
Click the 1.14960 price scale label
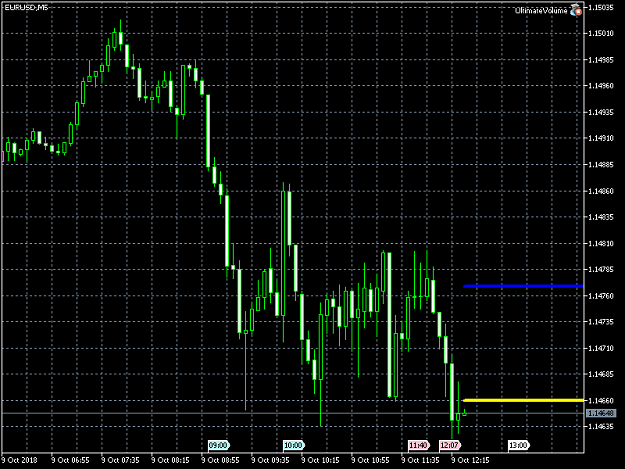601,86
